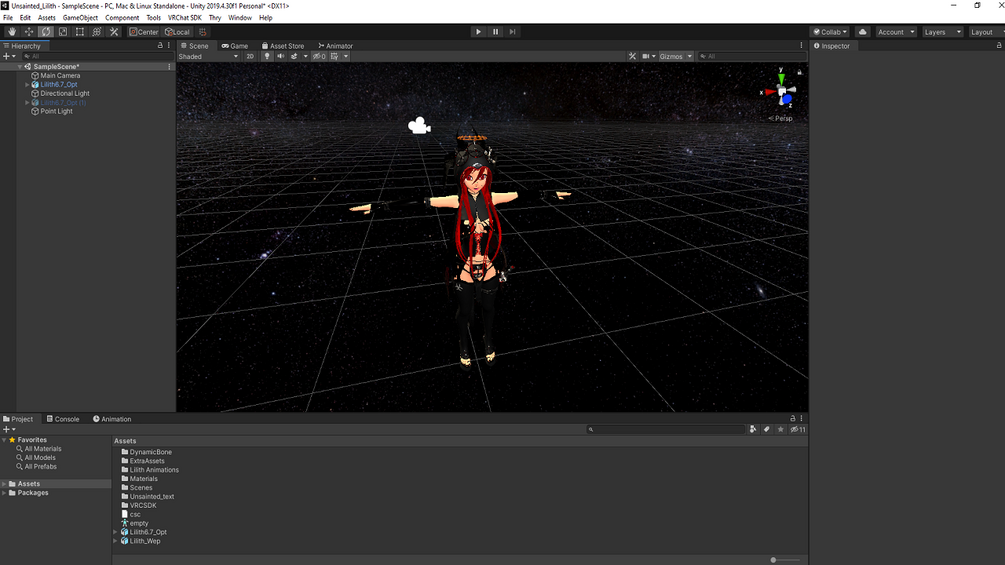The height and width of the screenshot is (565, 1005).
Task: Toggle scene lighting
Action: pos(267,56)
